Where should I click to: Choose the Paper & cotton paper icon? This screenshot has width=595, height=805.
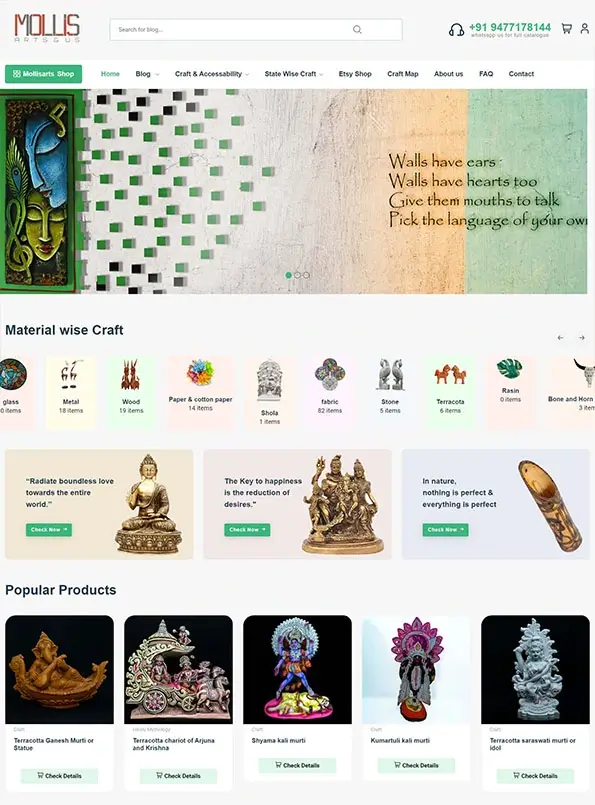[x=200, y=372]
